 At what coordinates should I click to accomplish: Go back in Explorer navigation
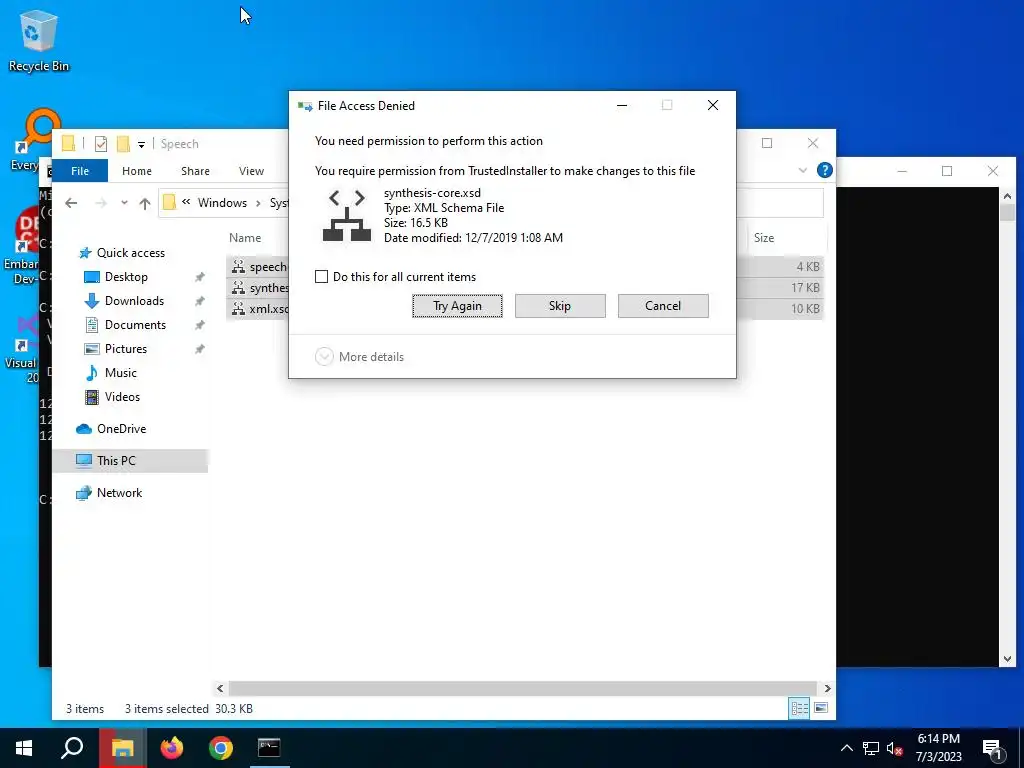pos(71,203)
